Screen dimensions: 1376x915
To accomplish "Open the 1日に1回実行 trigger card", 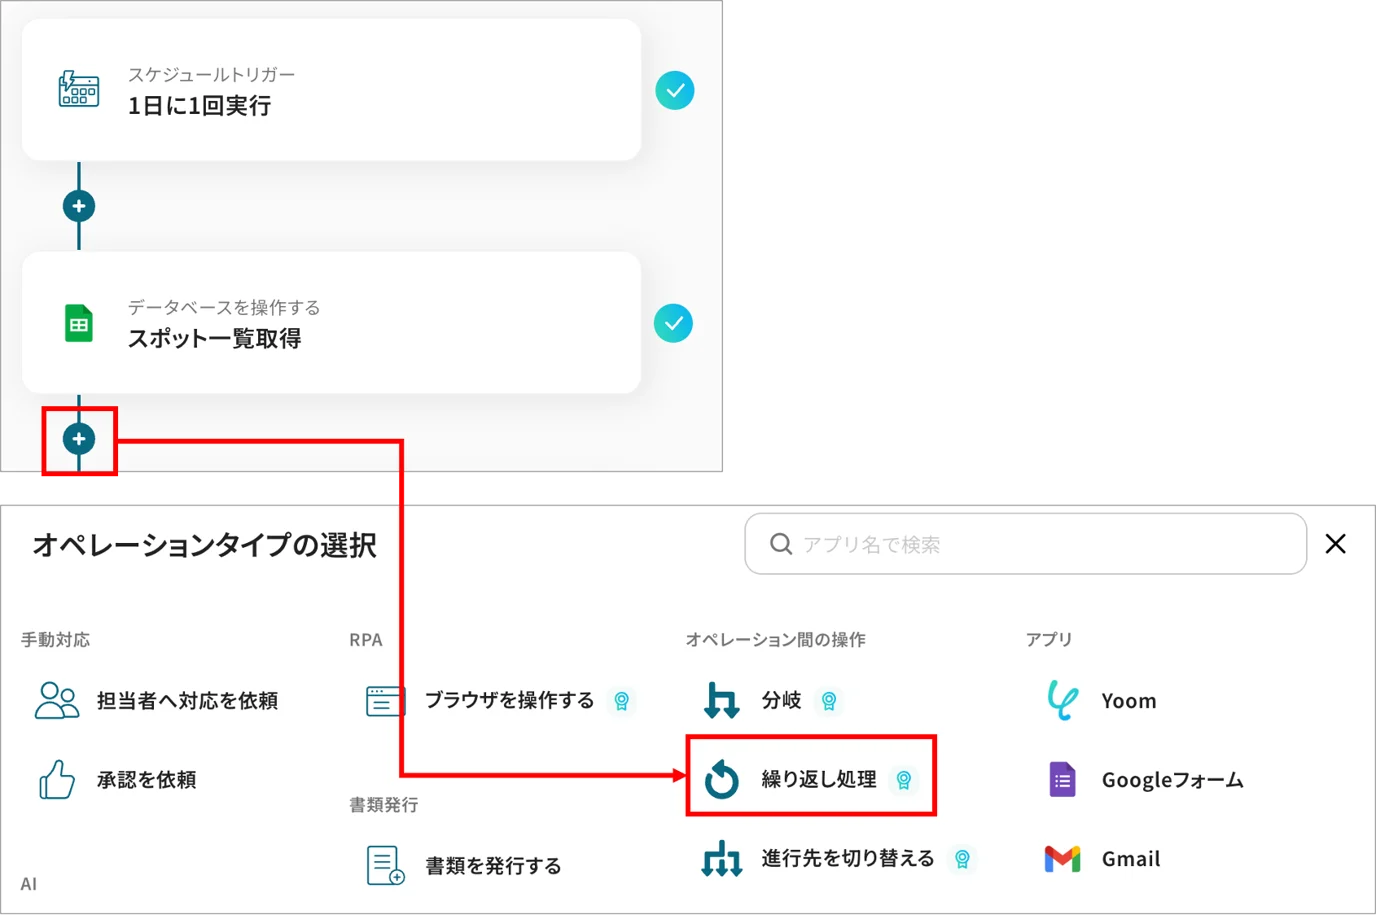I will pyautogui.click(x=331, y=90).
